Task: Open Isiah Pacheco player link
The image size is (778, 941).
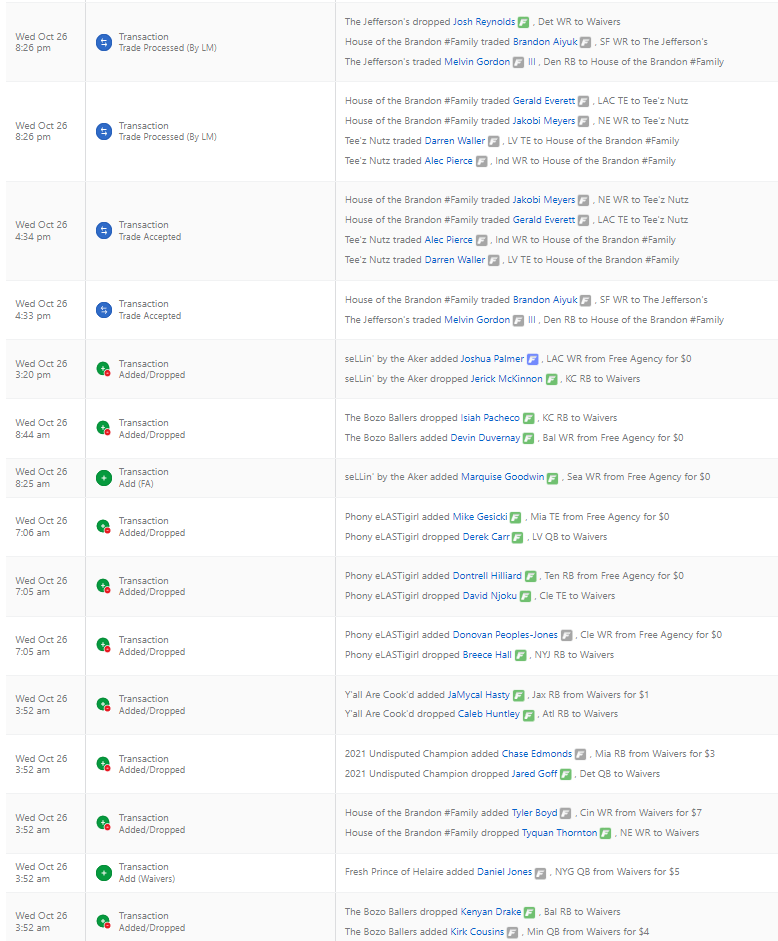Action: pos(489,418)
